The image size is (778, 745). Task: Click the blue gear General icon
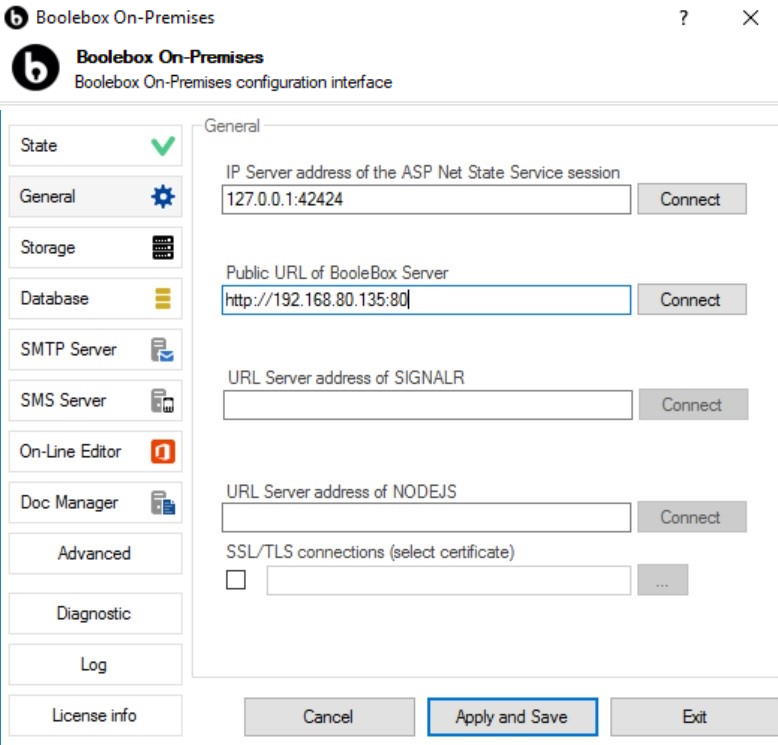pyautogui.click(x=163, y=197)
